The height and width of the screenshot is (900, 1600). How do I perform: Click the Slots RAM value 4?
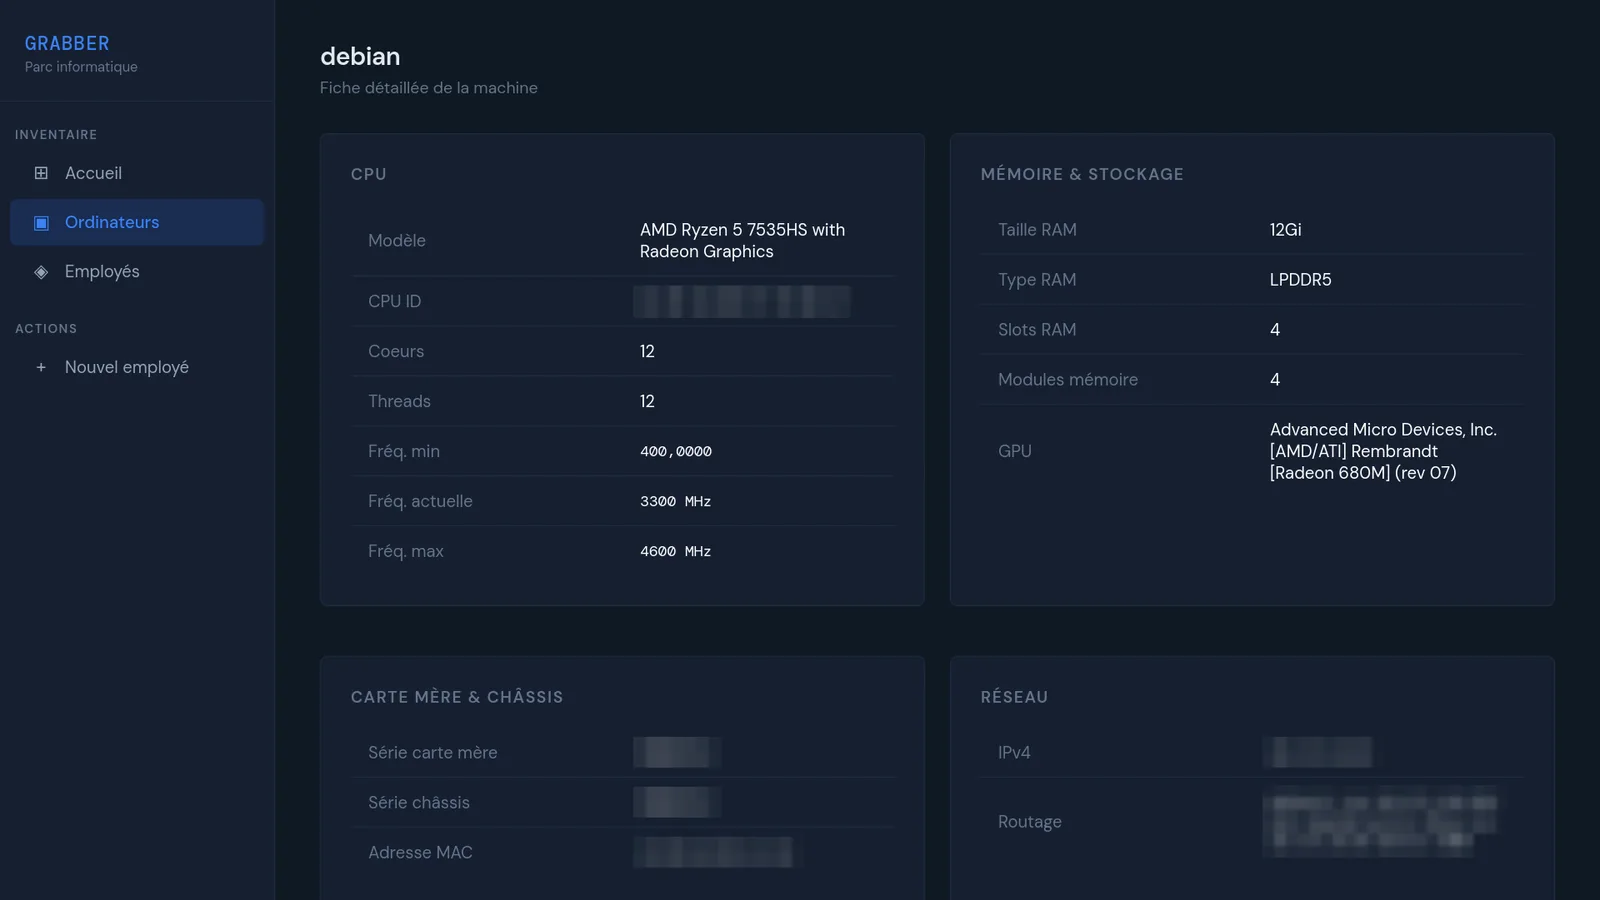coord(1275,329)
